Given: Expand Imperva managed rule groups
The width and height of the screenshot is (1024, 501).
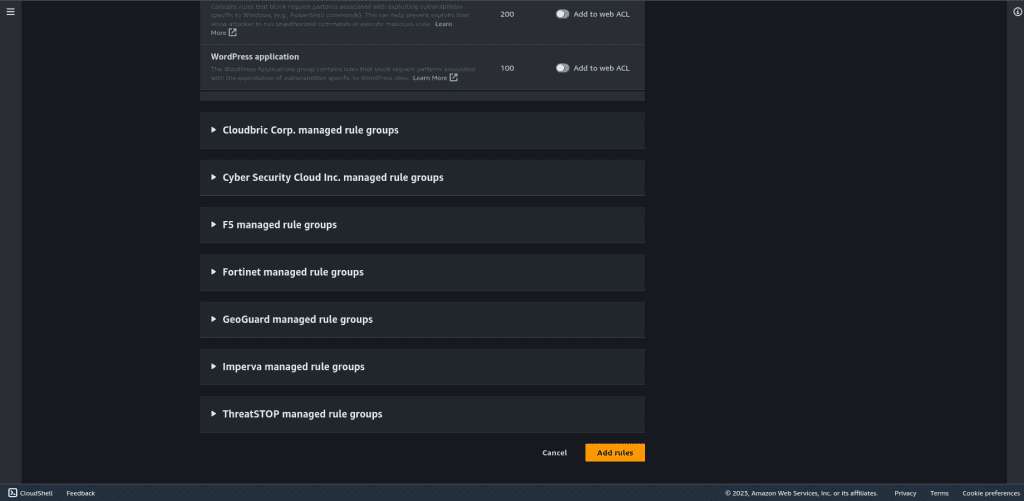Looking at the screenshot, I should (422, 366).
